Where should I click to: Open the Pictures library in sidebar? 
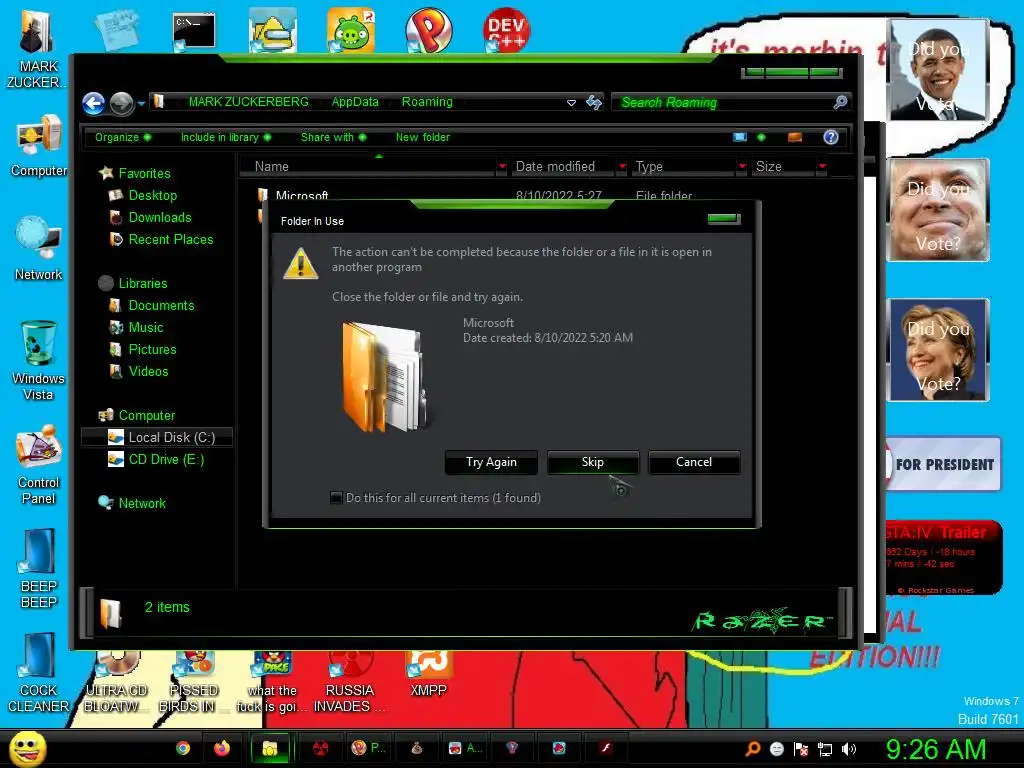tap(152, 349)
